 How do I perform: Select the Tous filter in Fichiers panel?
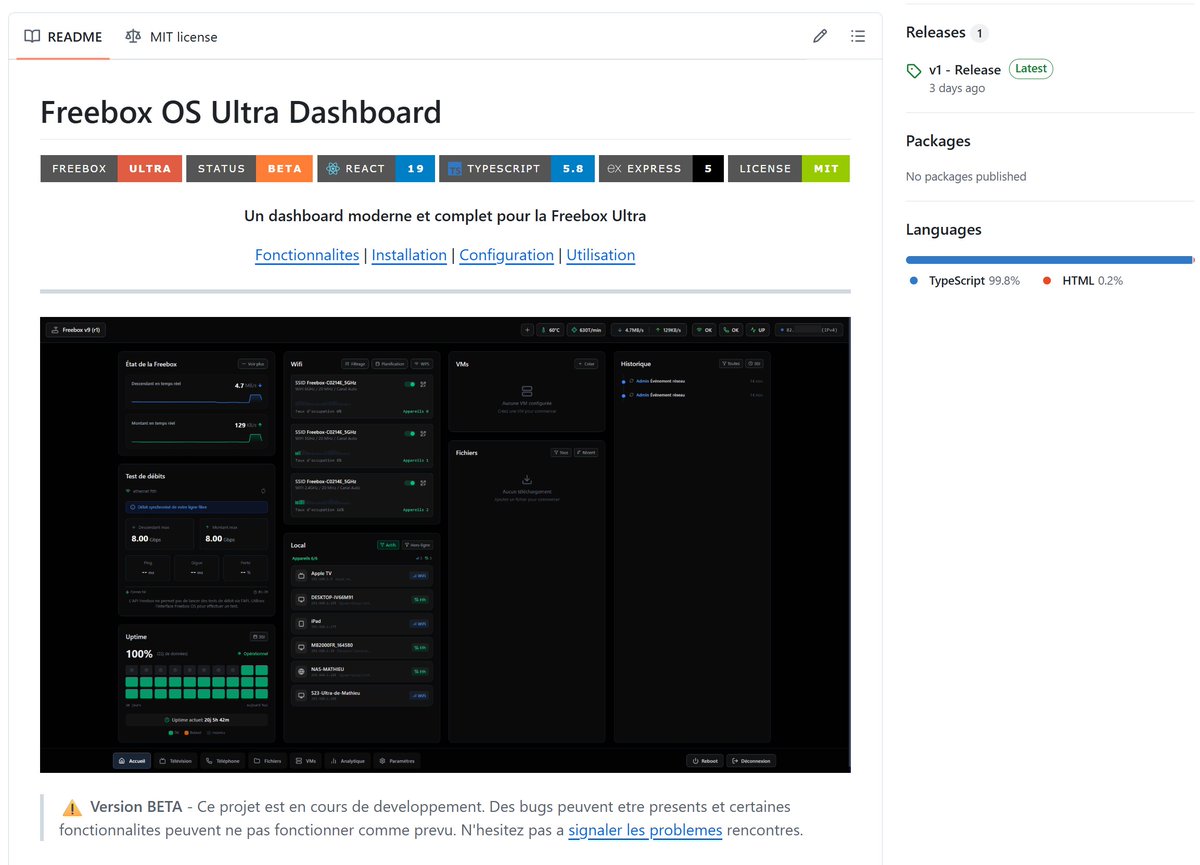pyautogui.click(x=561, y=453)
